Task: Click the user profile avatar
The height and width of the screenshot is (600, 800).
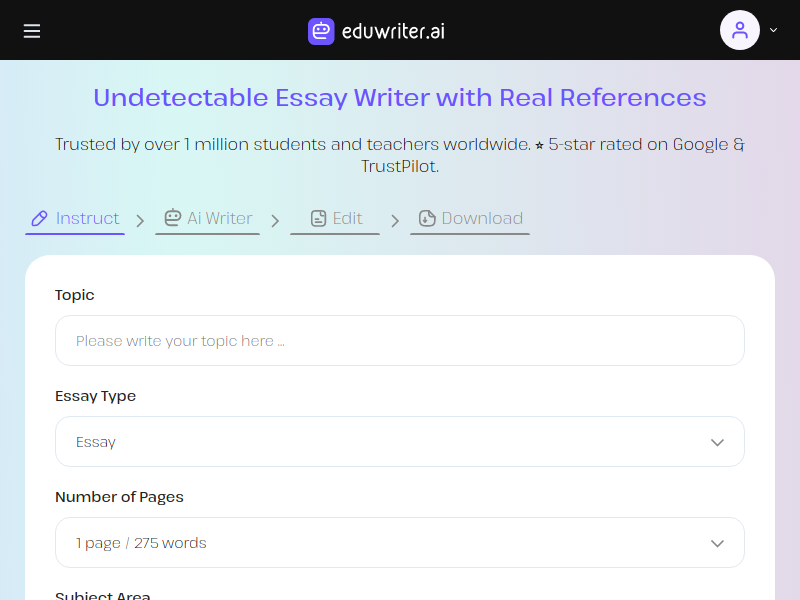Action: (x=739, y=30)
